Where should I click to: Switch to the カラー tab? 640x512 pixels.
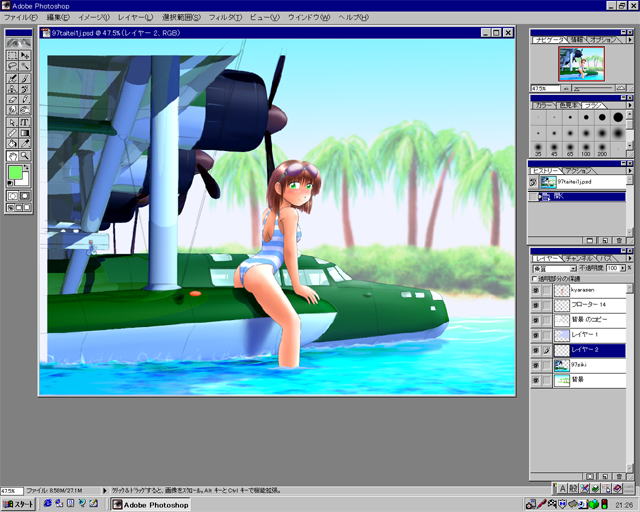pyautogui.click(x=543, y=106)
